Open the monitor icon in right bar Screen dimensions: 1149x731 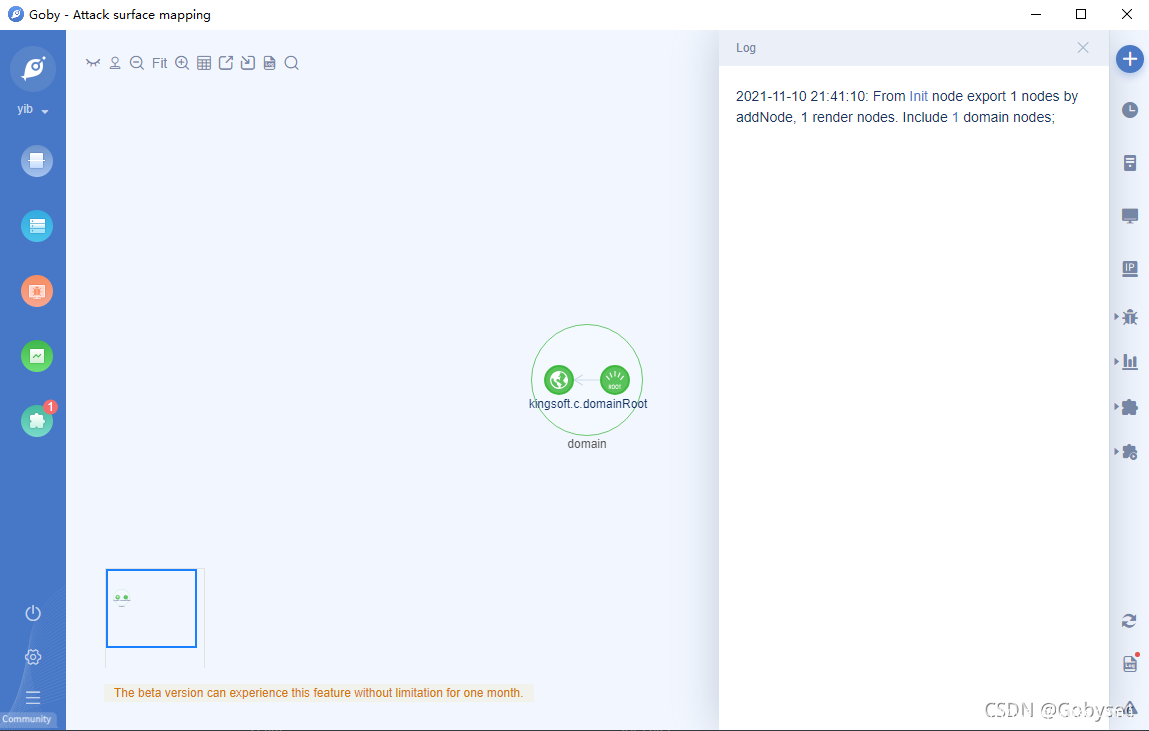(1130, 215)
